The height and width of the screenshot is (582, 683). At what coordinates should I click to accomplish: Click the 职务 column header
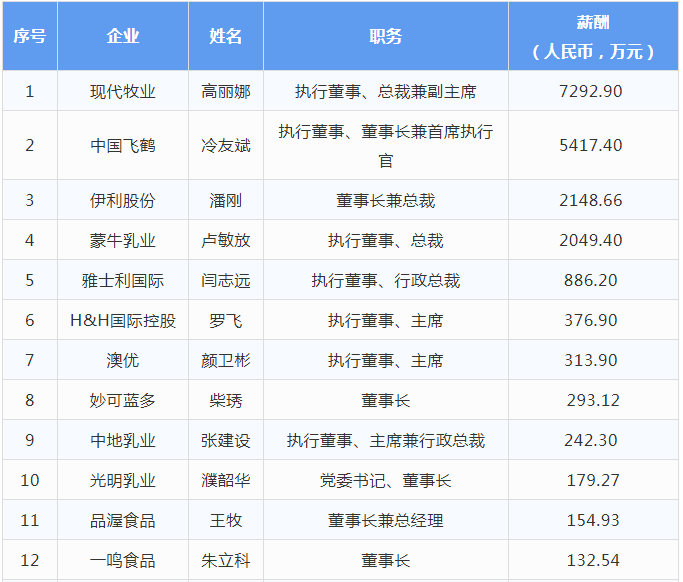(385, 36)
